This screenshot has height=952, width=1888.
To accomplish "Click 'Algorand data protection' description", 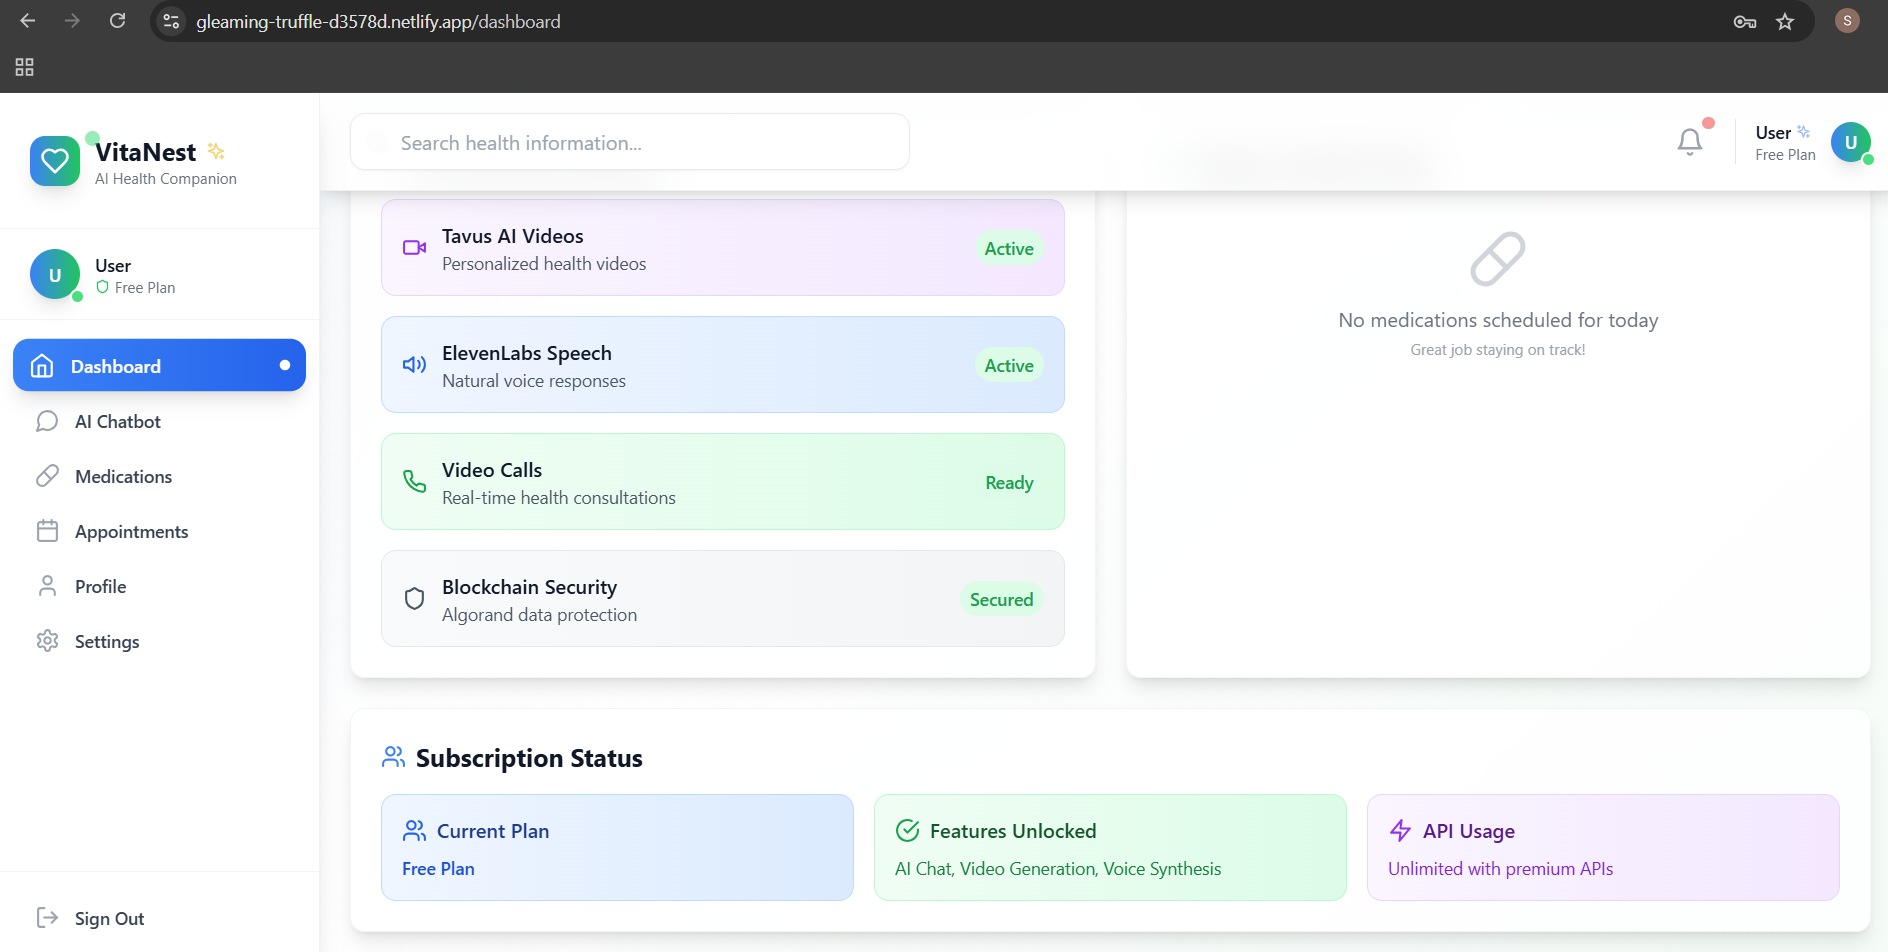I will click(540, 615).
